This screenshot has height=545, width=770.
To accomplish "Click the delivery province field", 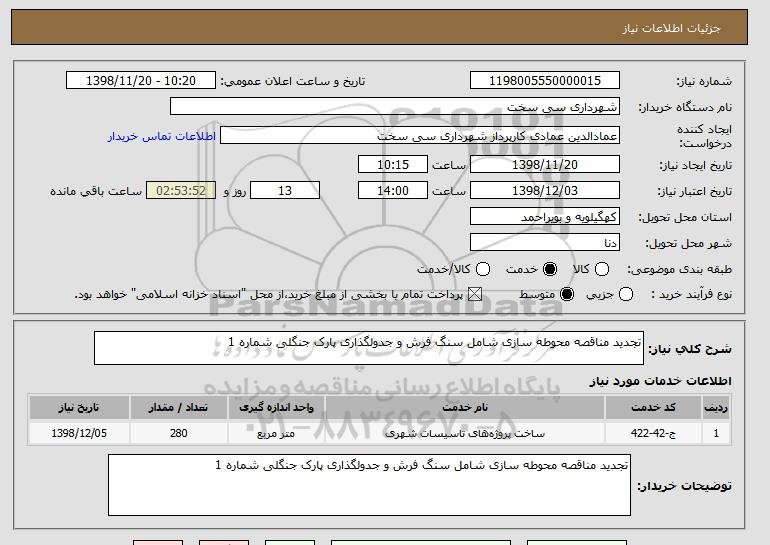I will coord(545,217).
